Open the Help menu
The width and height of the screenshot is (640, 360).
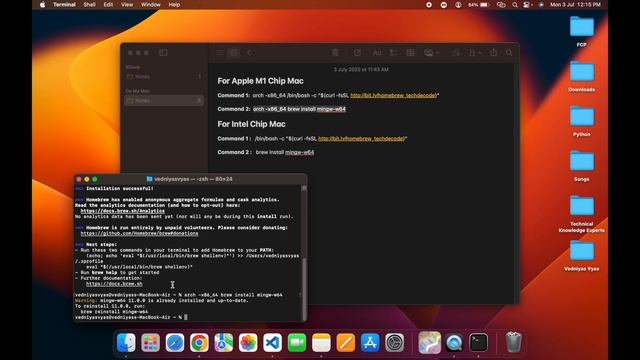[174, 5]
